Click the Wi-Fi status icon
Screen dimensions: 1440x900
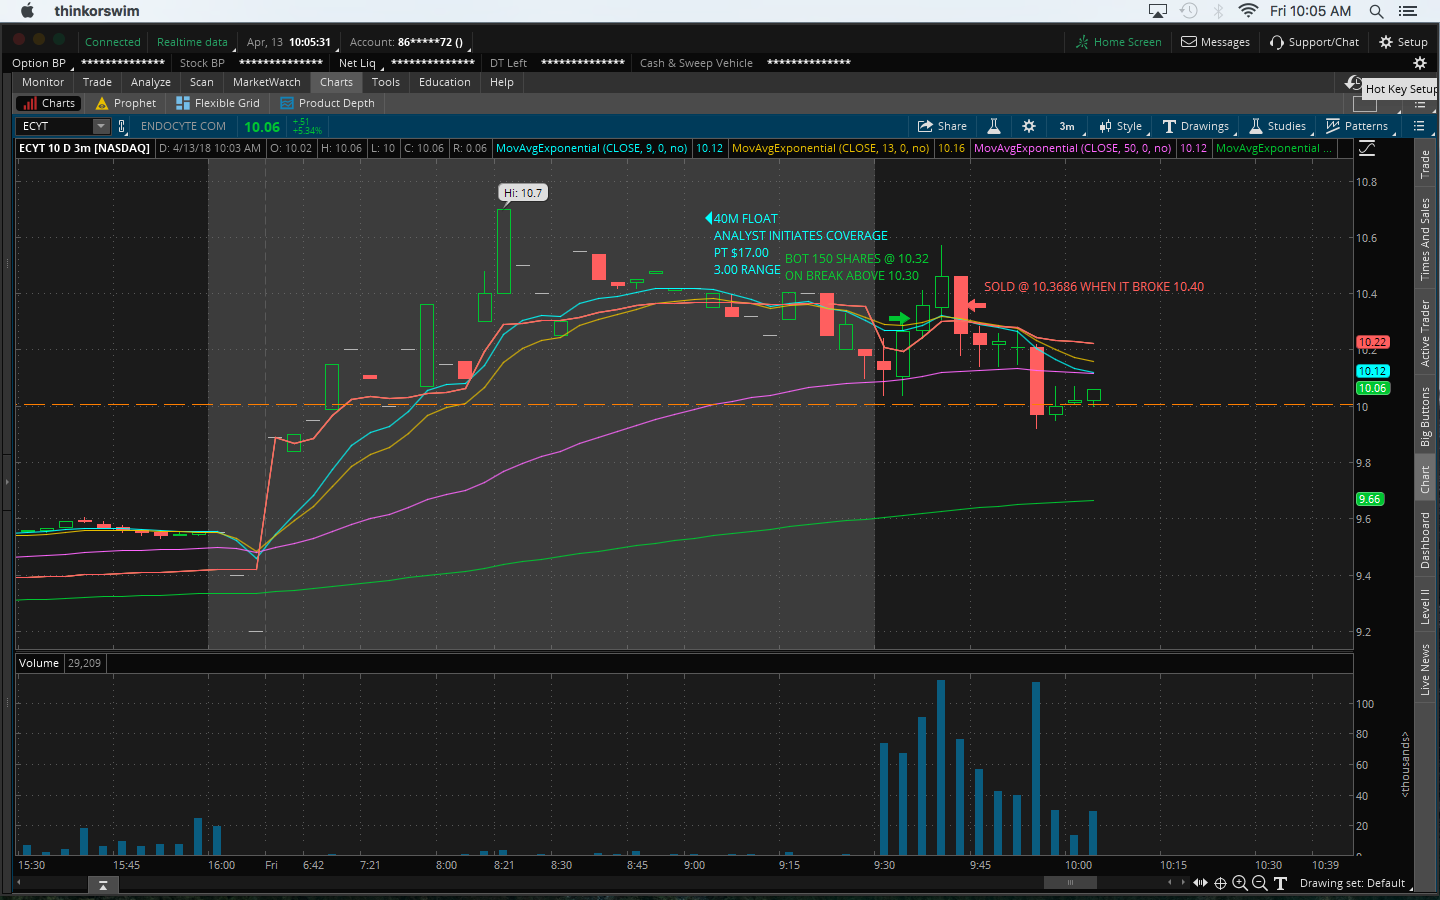point(1248,11)
